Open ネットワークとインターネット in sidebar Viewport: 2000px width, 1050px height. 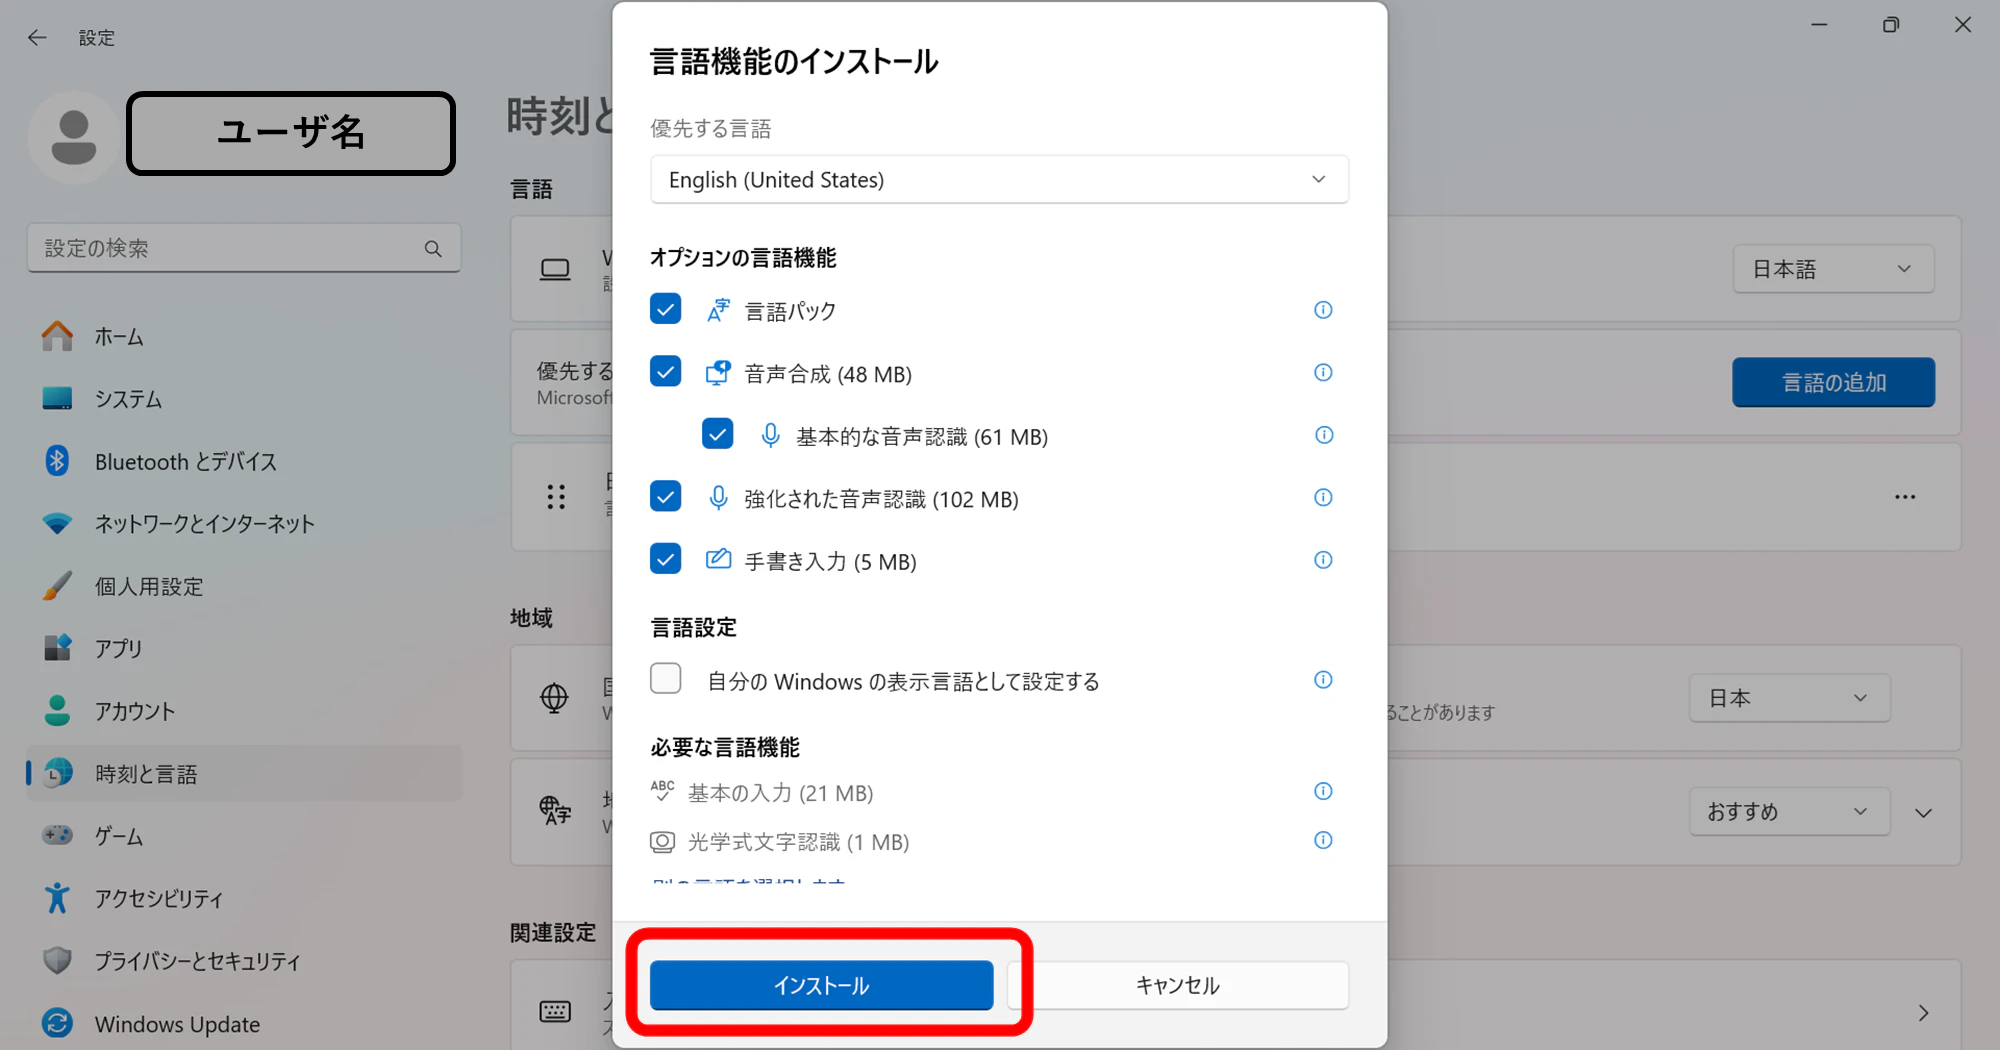(244, 523)
